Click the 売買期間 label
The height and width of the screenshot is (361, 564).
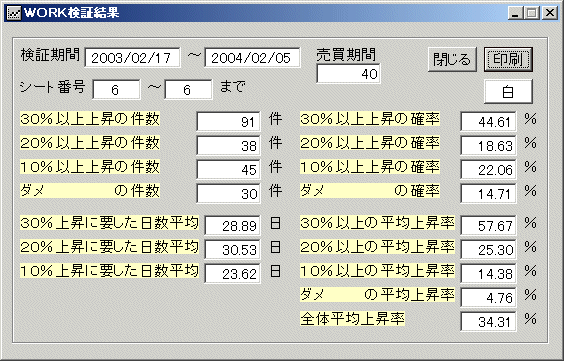[346, 55]
